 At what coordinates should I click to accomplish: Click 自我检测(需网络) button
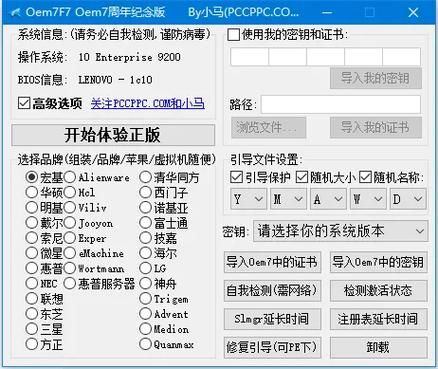tap(272, 290)
